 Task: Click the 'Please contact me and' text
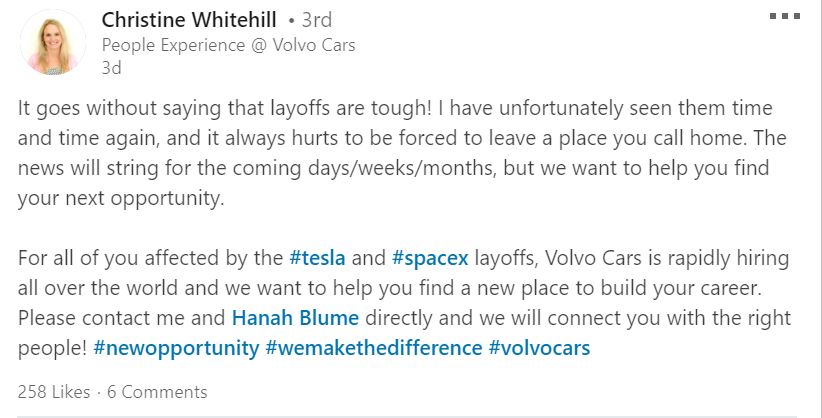coord(122,318)
